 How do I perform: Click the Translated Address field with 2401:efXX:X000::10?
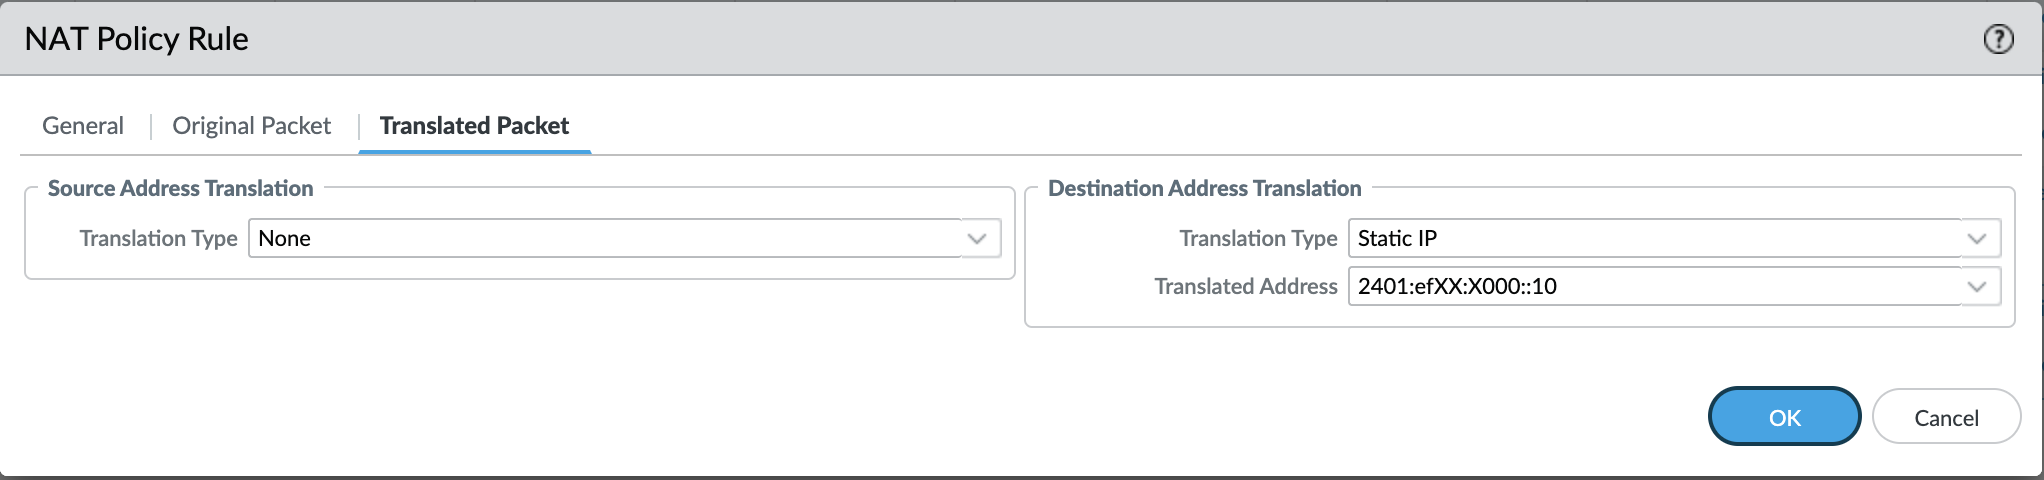coord(1650,287)
